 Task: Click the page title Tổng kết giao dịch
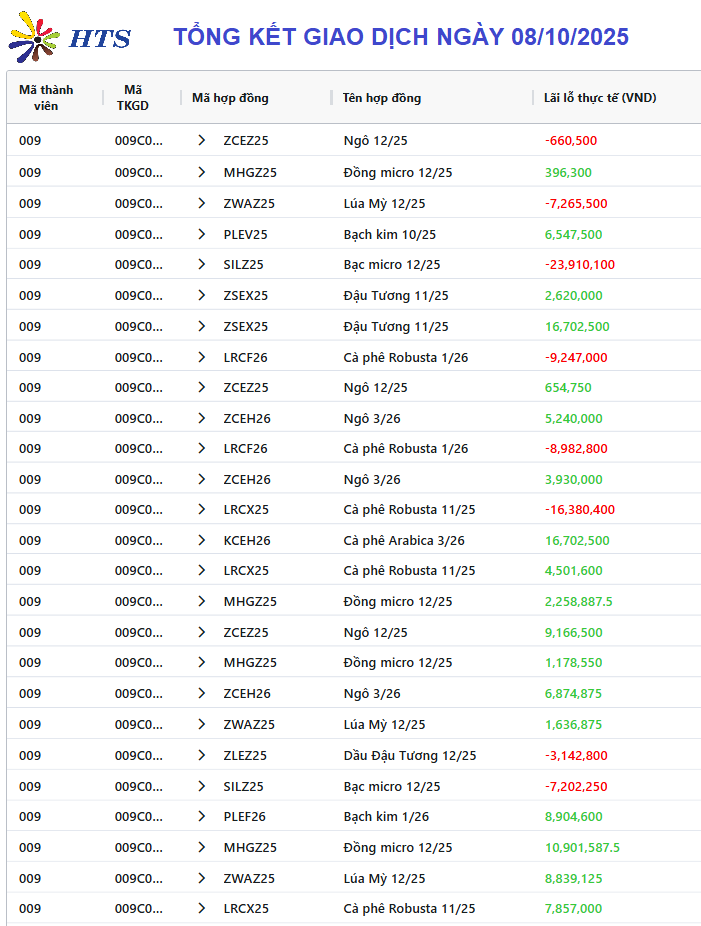(400, 37)
